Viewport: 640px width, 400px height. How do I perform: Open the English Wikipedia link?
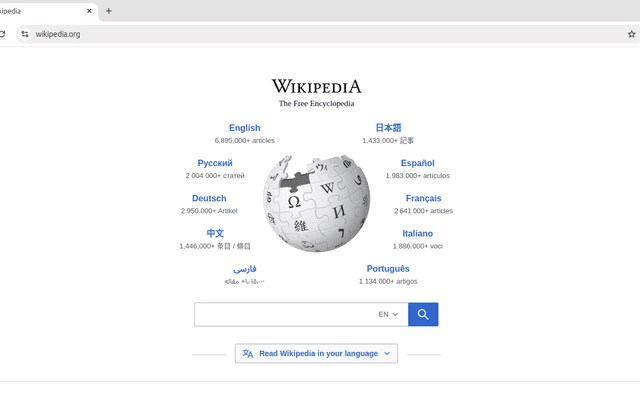point(244,128)
